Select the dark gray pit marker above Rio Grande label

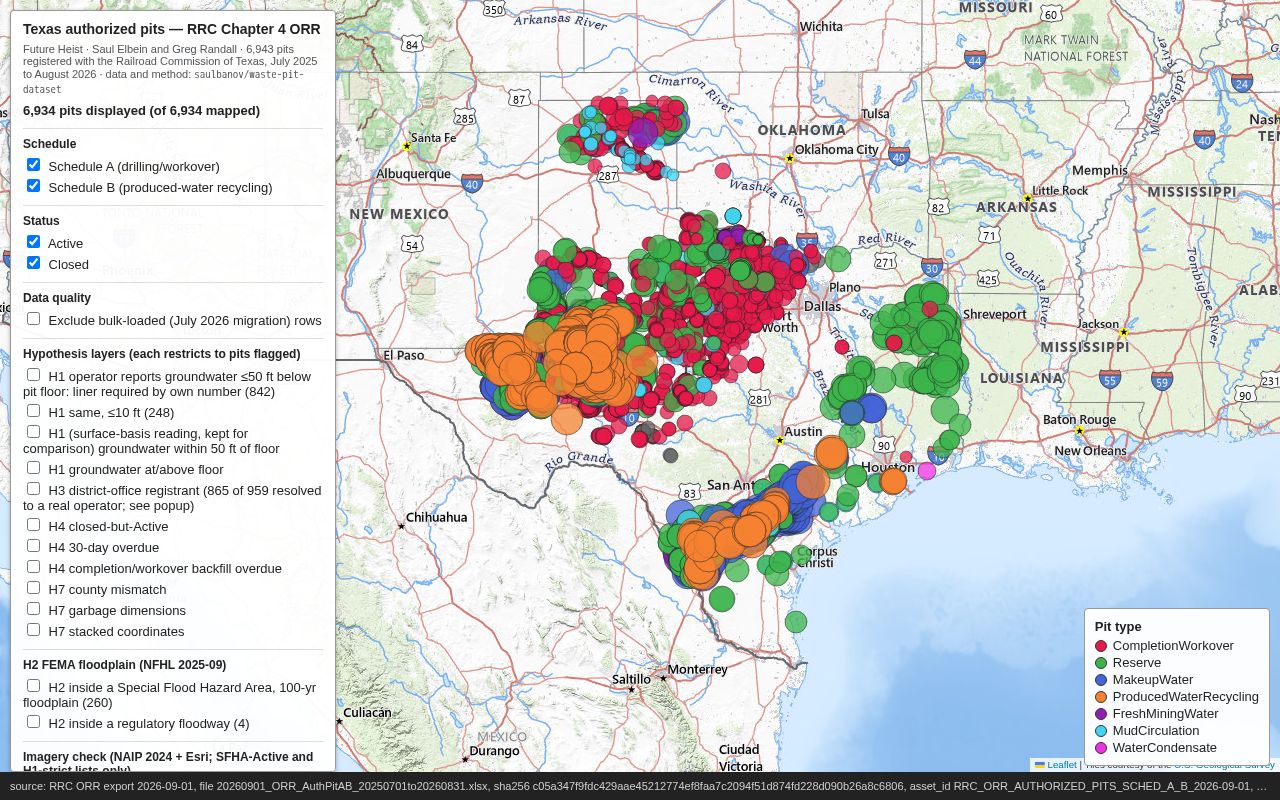tap(670, 455)
